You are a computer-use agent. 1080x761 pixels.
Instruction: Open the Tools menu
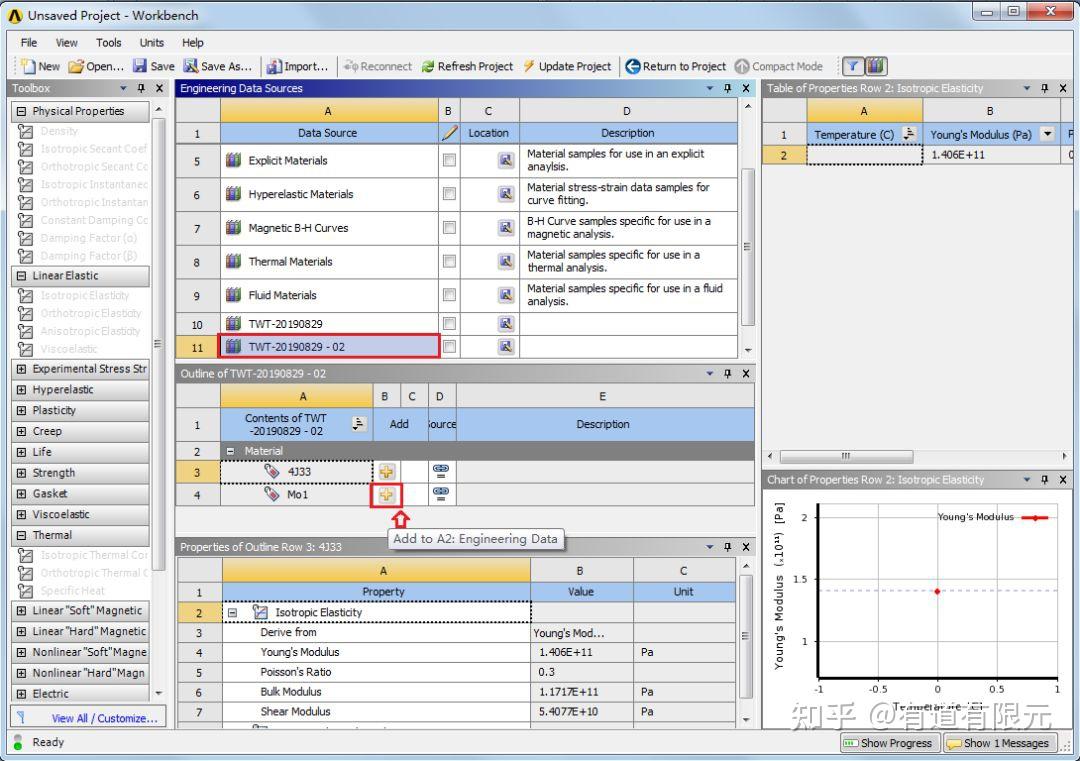click(x=108, y=42)
